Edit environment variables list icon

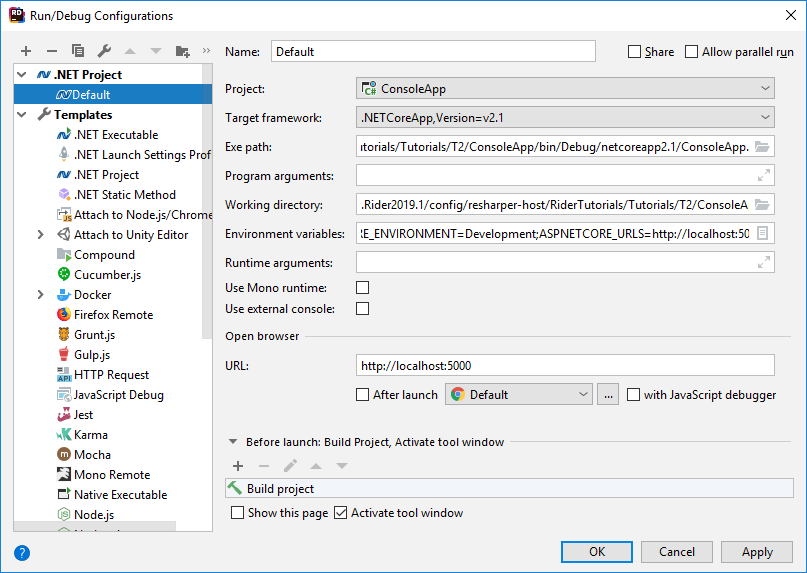pyautogui.click(x=763, y=233)
